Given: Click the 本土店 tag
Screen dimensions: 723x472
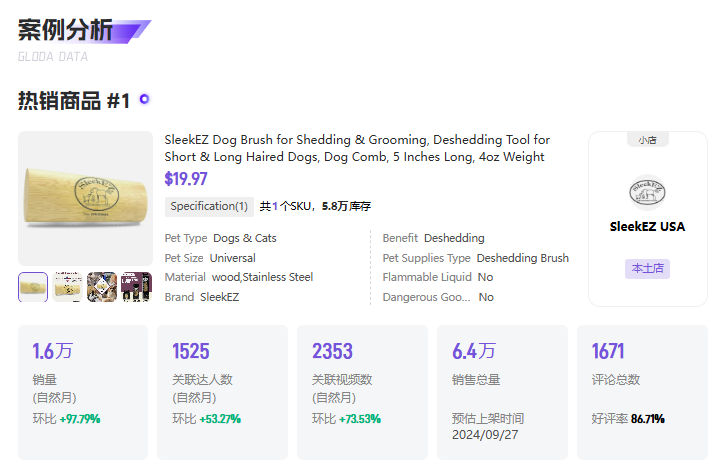Looking at the screenshot, I should click(x=647, y=268).
